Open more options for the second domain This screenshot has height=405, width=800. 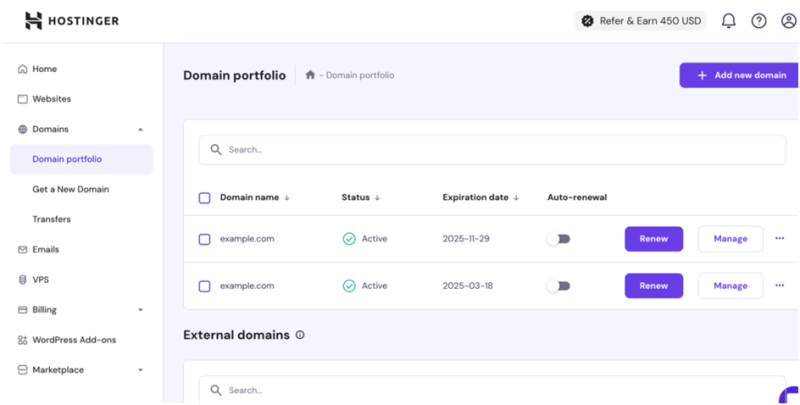[780, 285]
